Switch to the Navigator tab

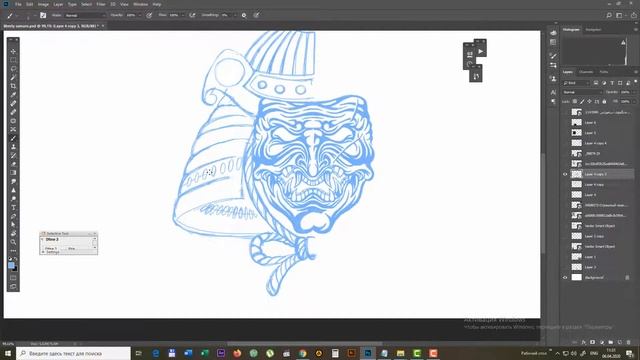tap(593, 29)
